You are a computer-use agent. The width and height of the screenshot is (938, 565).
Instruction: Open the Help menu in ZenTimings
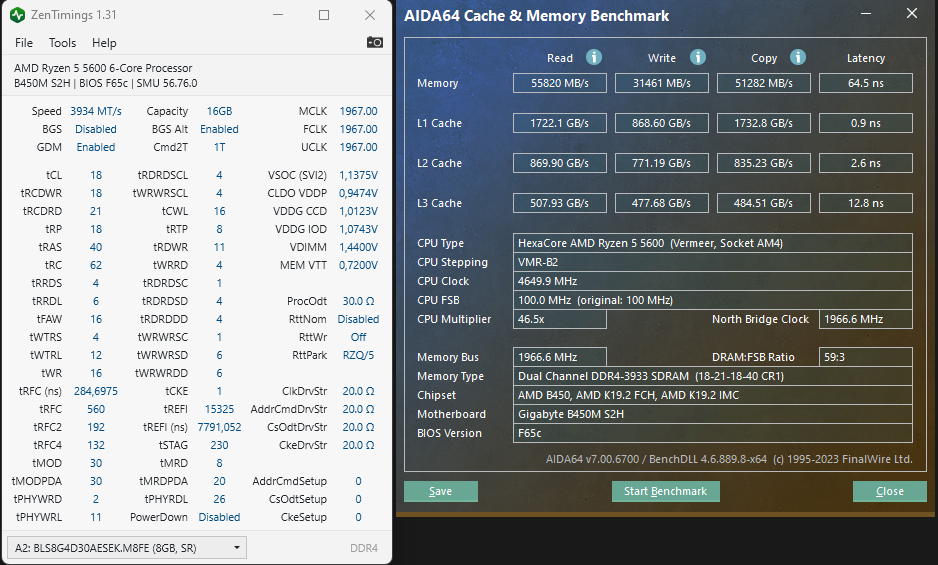click(104, 43)
